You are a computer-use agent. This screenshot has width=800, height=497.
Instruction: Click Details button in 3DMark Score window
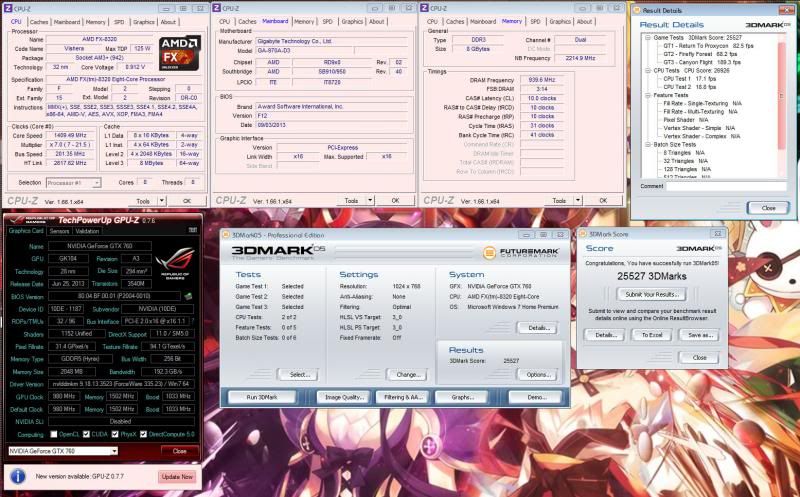click(x=605, y=335)
